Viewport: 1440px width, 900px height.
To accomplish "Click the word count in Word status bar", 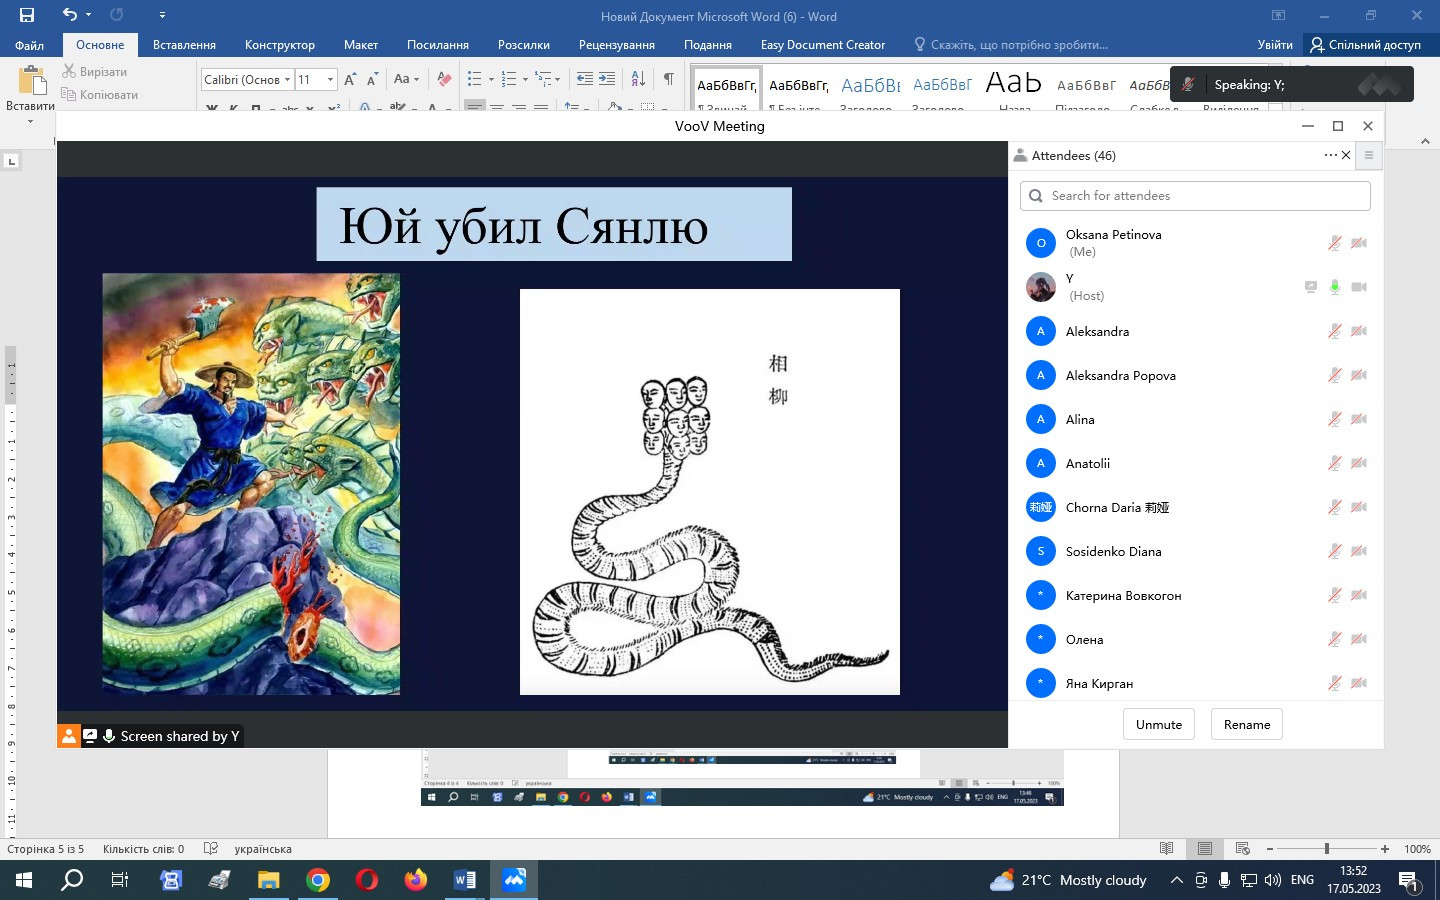I will tap(143, 849).
